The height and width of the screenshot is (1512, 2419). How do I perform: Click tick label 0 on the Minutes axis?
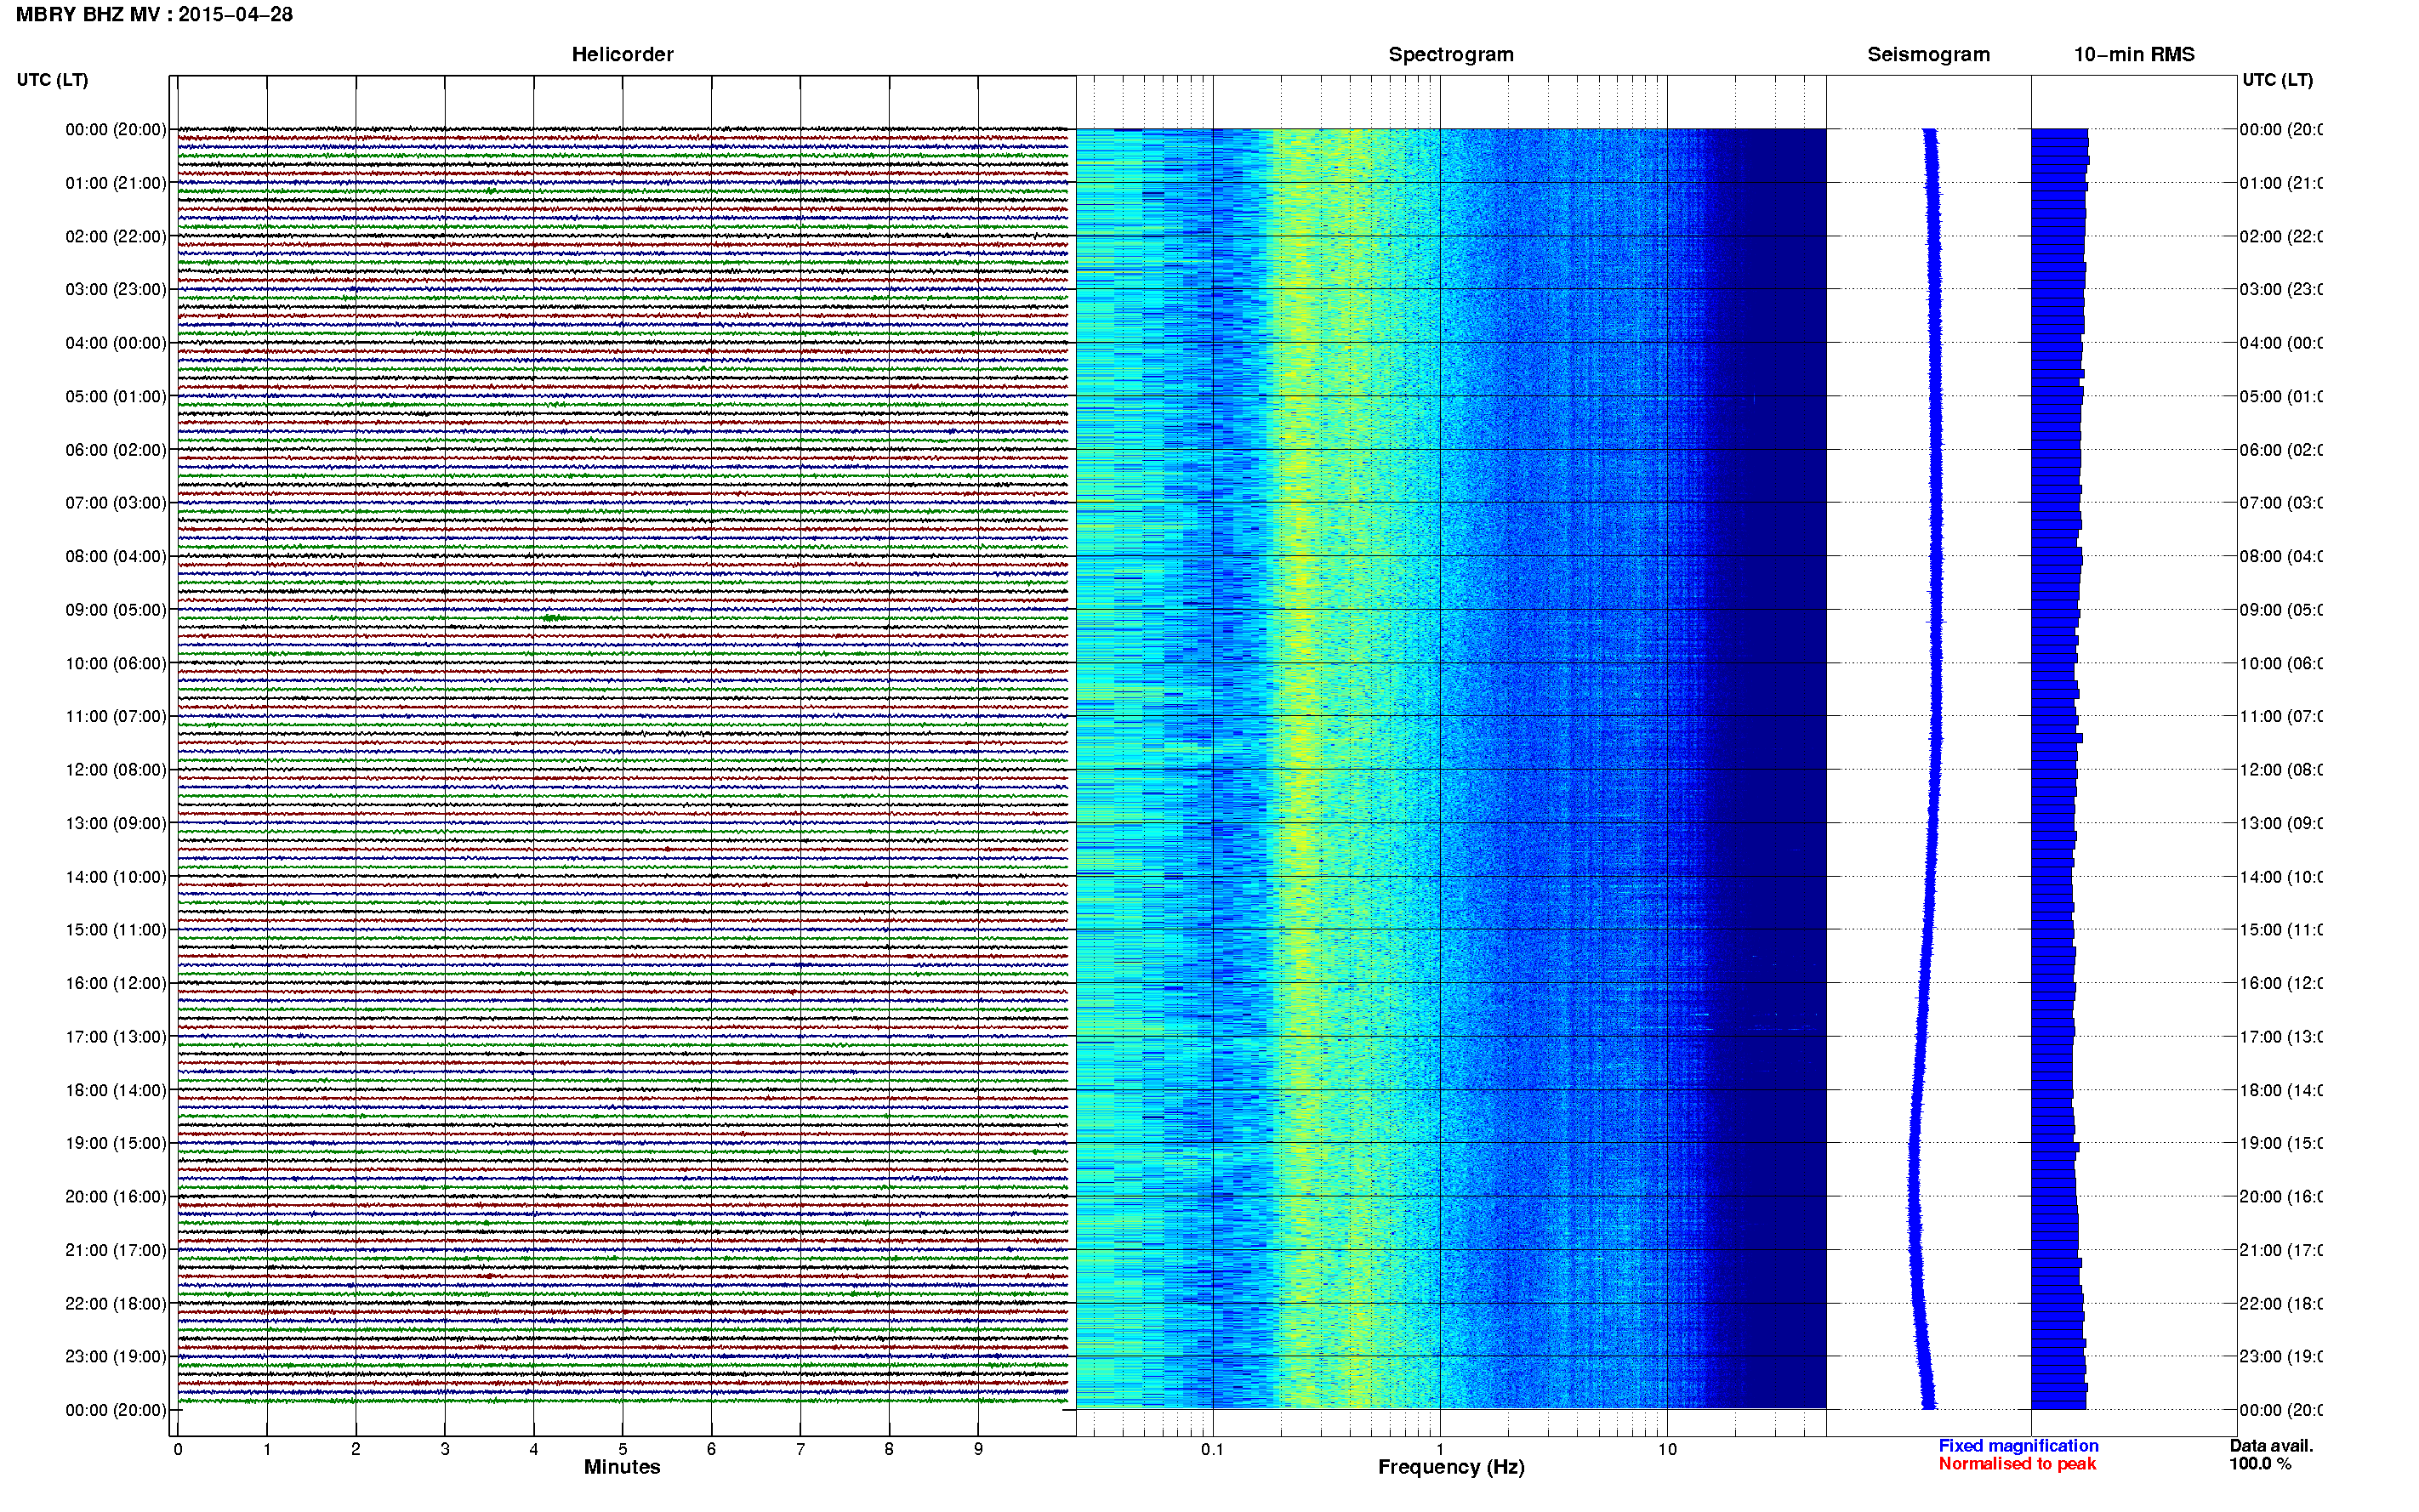pyautogui.click(x=178, y=1449)
